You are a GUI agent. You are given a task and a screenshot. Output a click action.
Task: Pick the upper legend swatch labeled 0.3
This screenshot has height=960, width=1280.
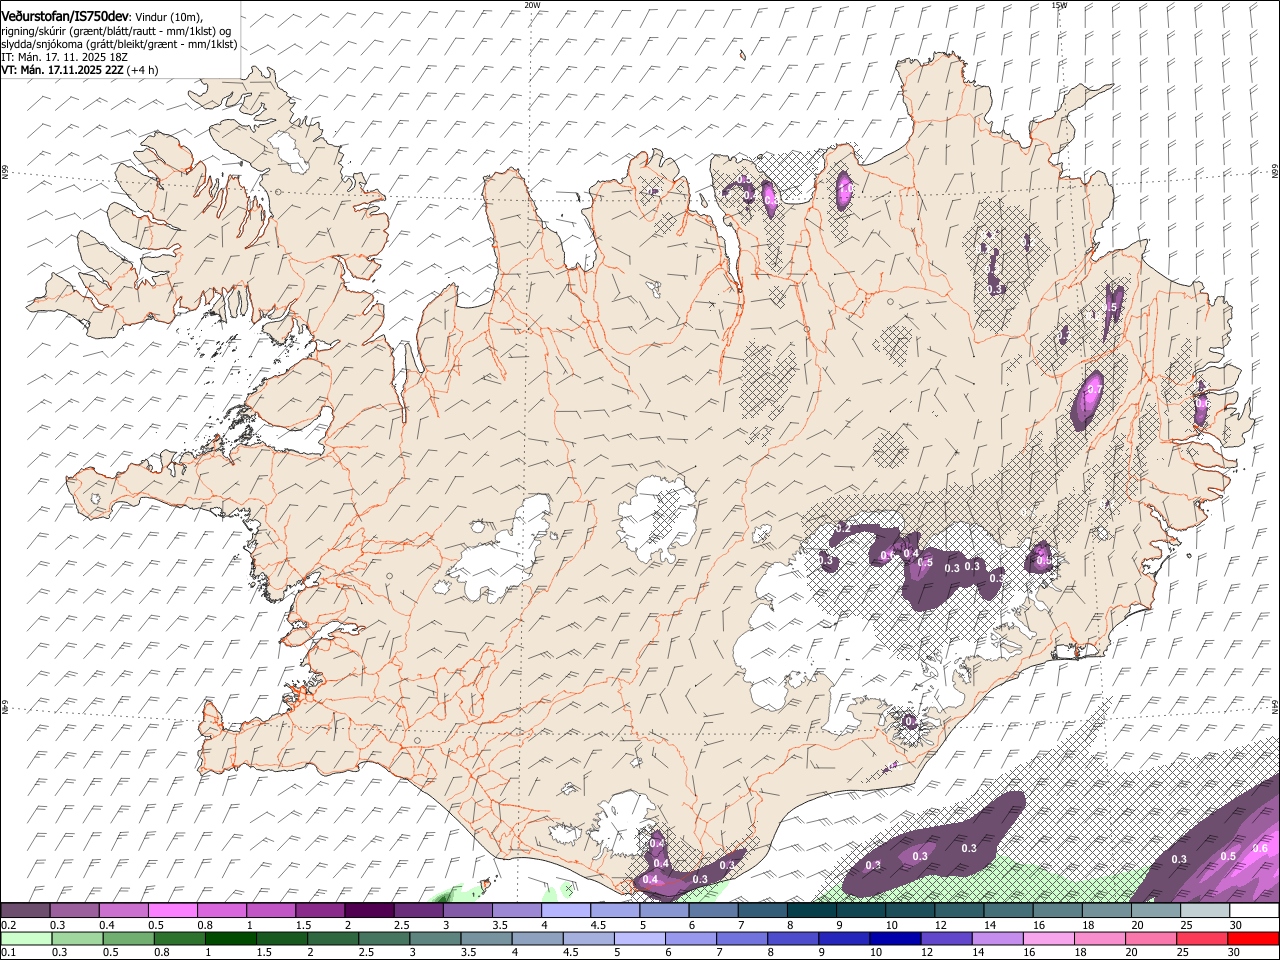[74, 911]
